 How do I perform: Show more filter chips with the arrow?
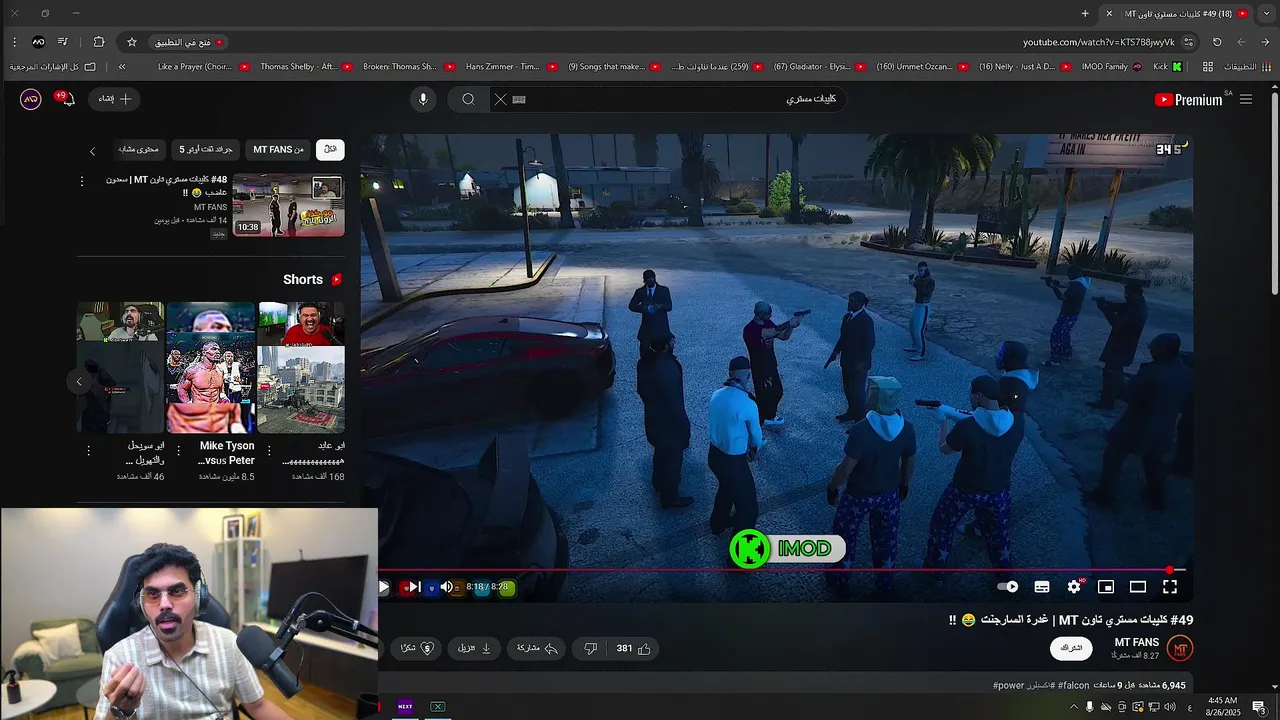[92, 151]
